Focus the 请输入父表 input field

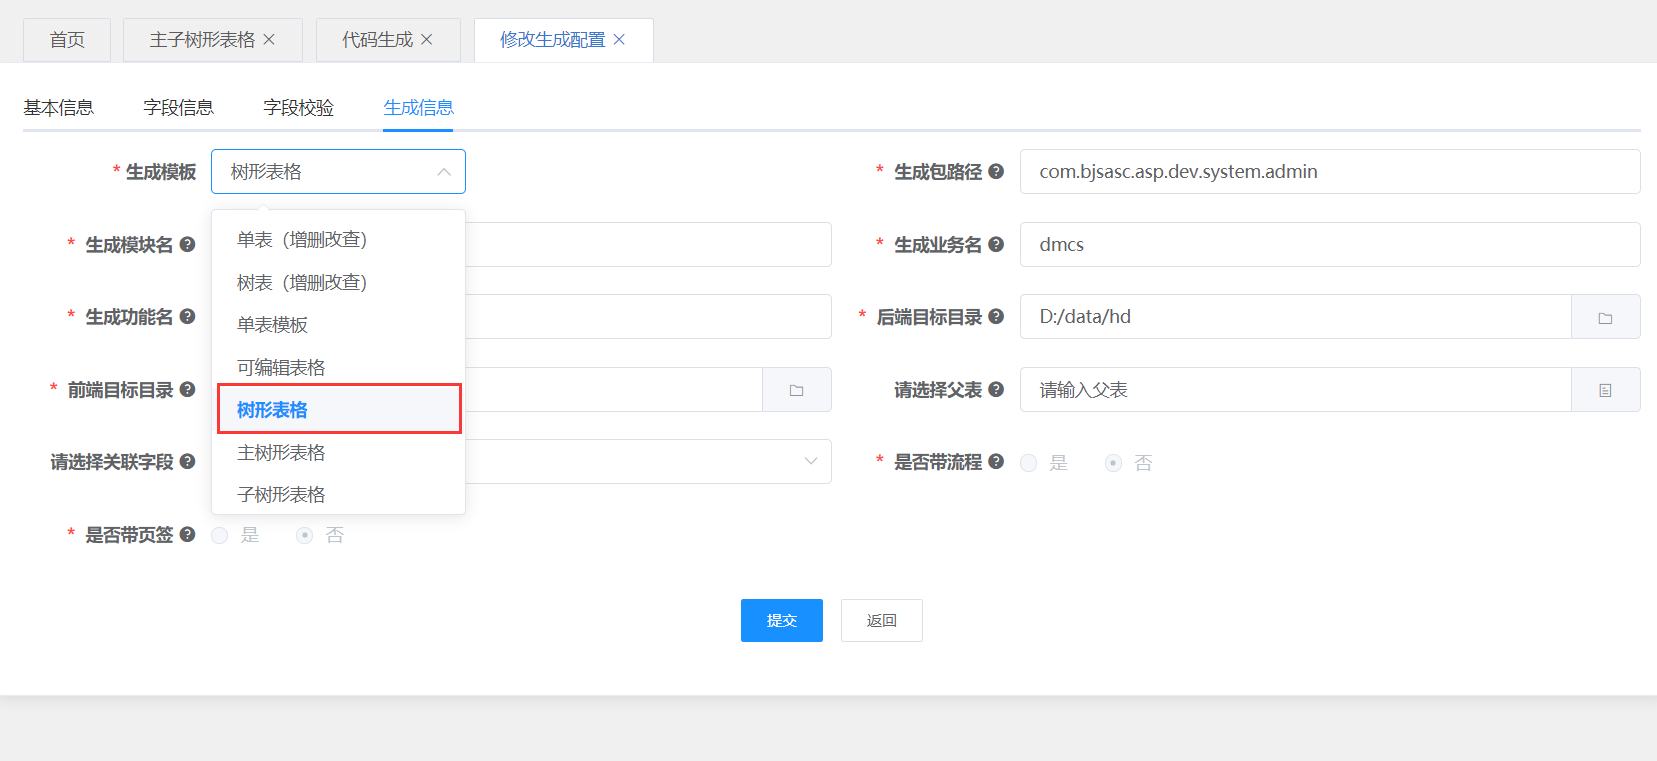pos(1296,390)
